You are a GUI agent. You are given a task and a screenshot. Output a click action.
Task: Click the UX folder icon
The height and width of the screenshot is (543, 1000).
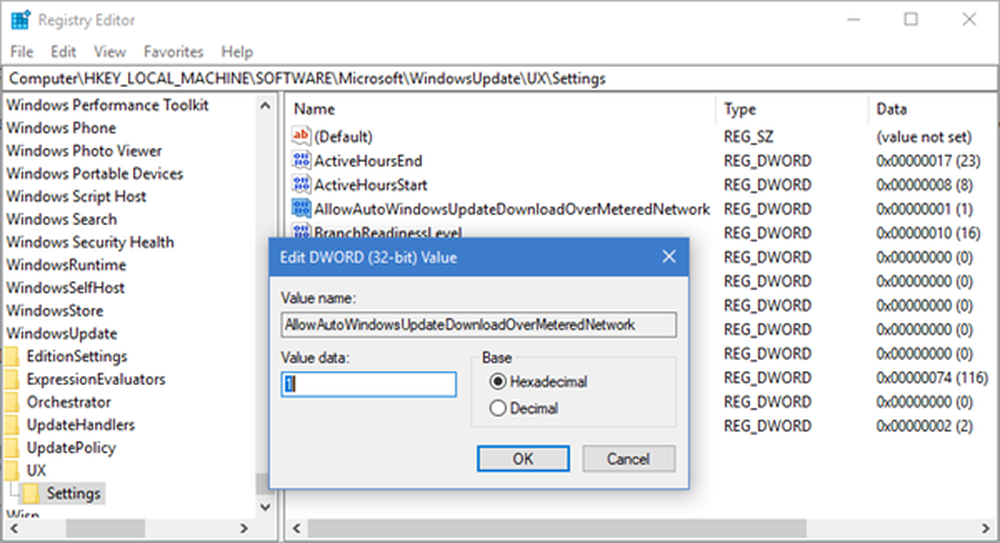point(12,470)
